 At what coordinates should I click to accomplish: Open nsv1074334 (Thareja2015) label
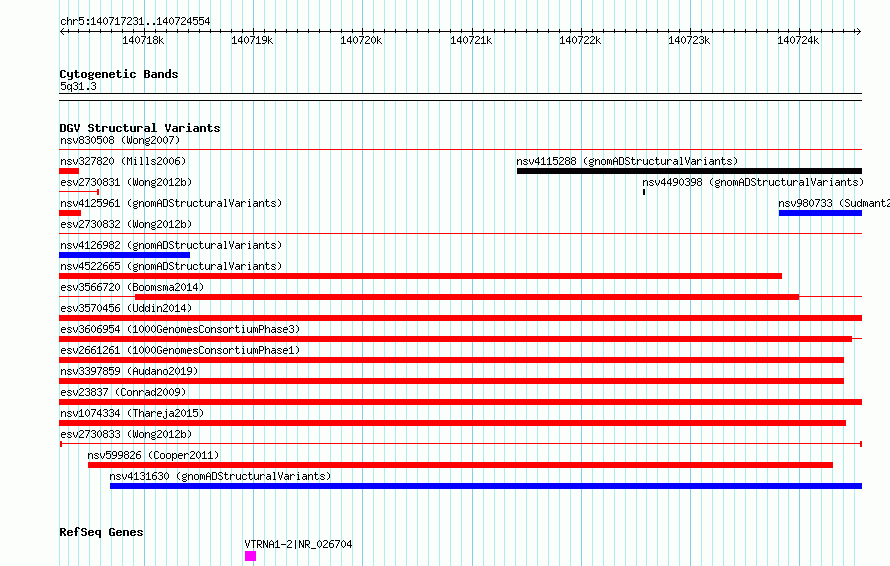(x=132, y=413)
